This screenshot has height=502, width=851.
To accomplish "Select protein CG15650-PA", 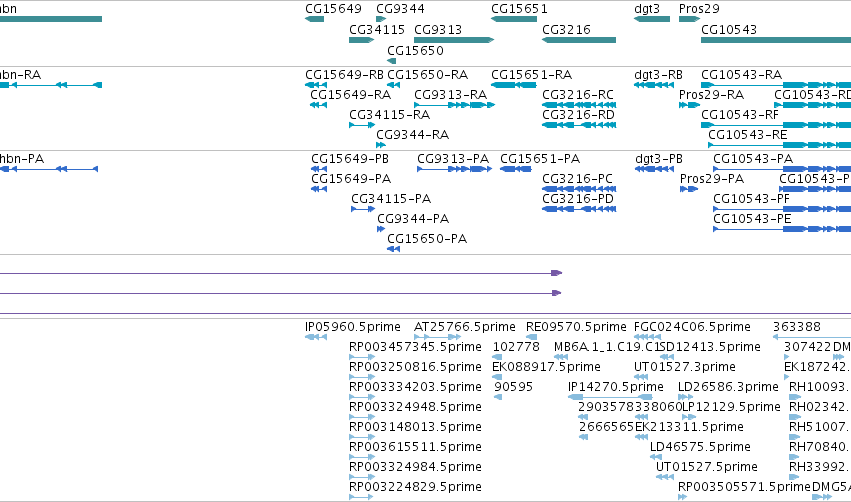I will click(427, 239).
